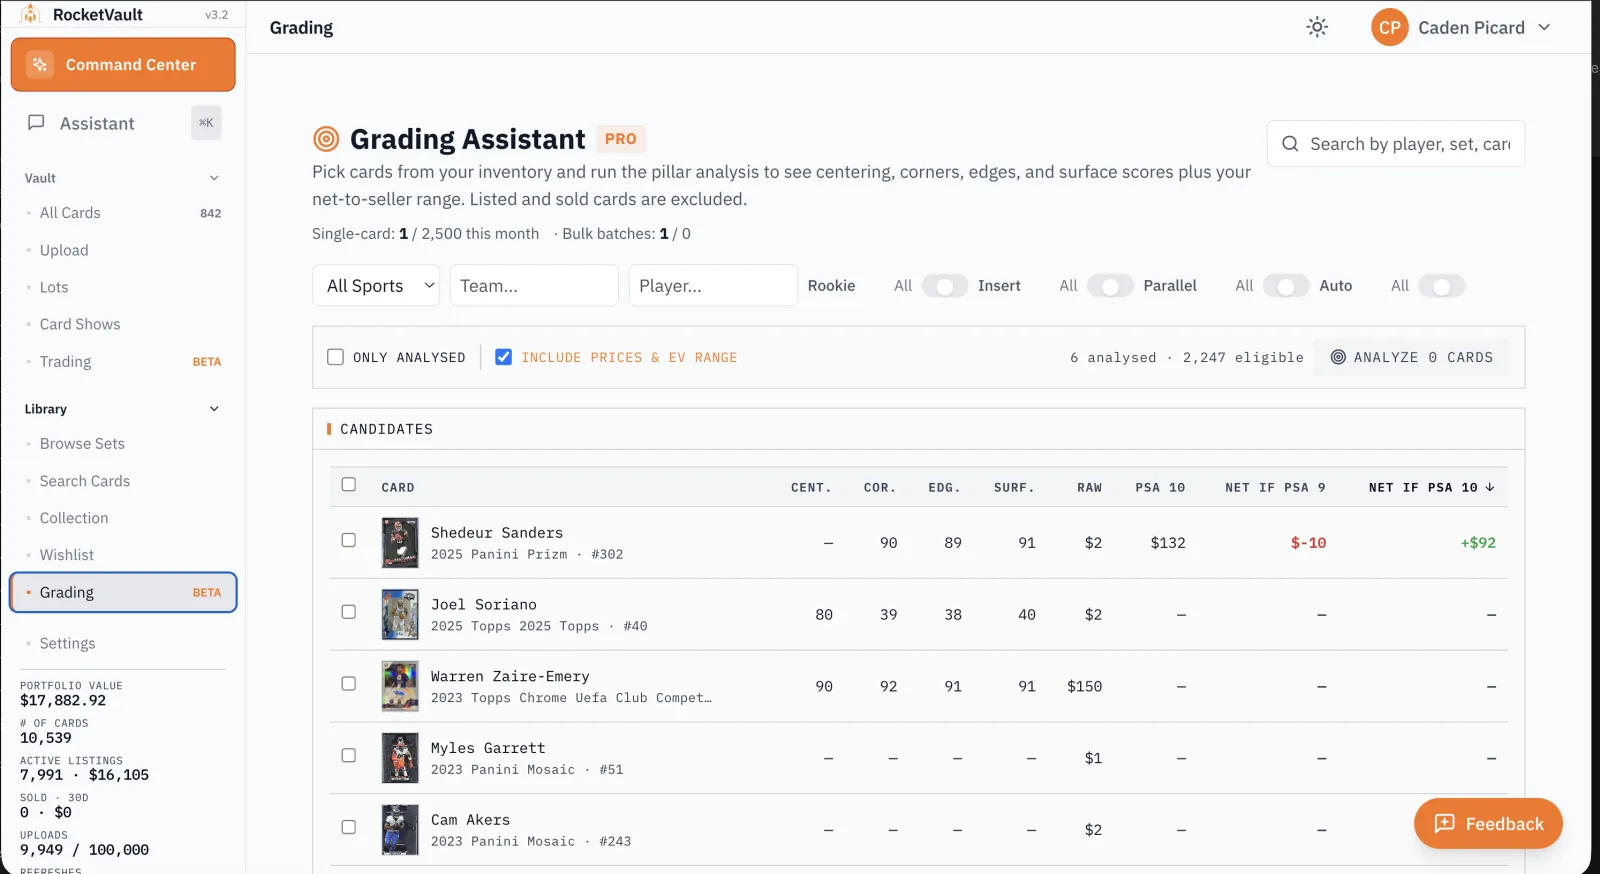Check the Only Analysed checkbox
This screenshot has height=874, width=1600.
pyautogui.click(x=336, y=357)
